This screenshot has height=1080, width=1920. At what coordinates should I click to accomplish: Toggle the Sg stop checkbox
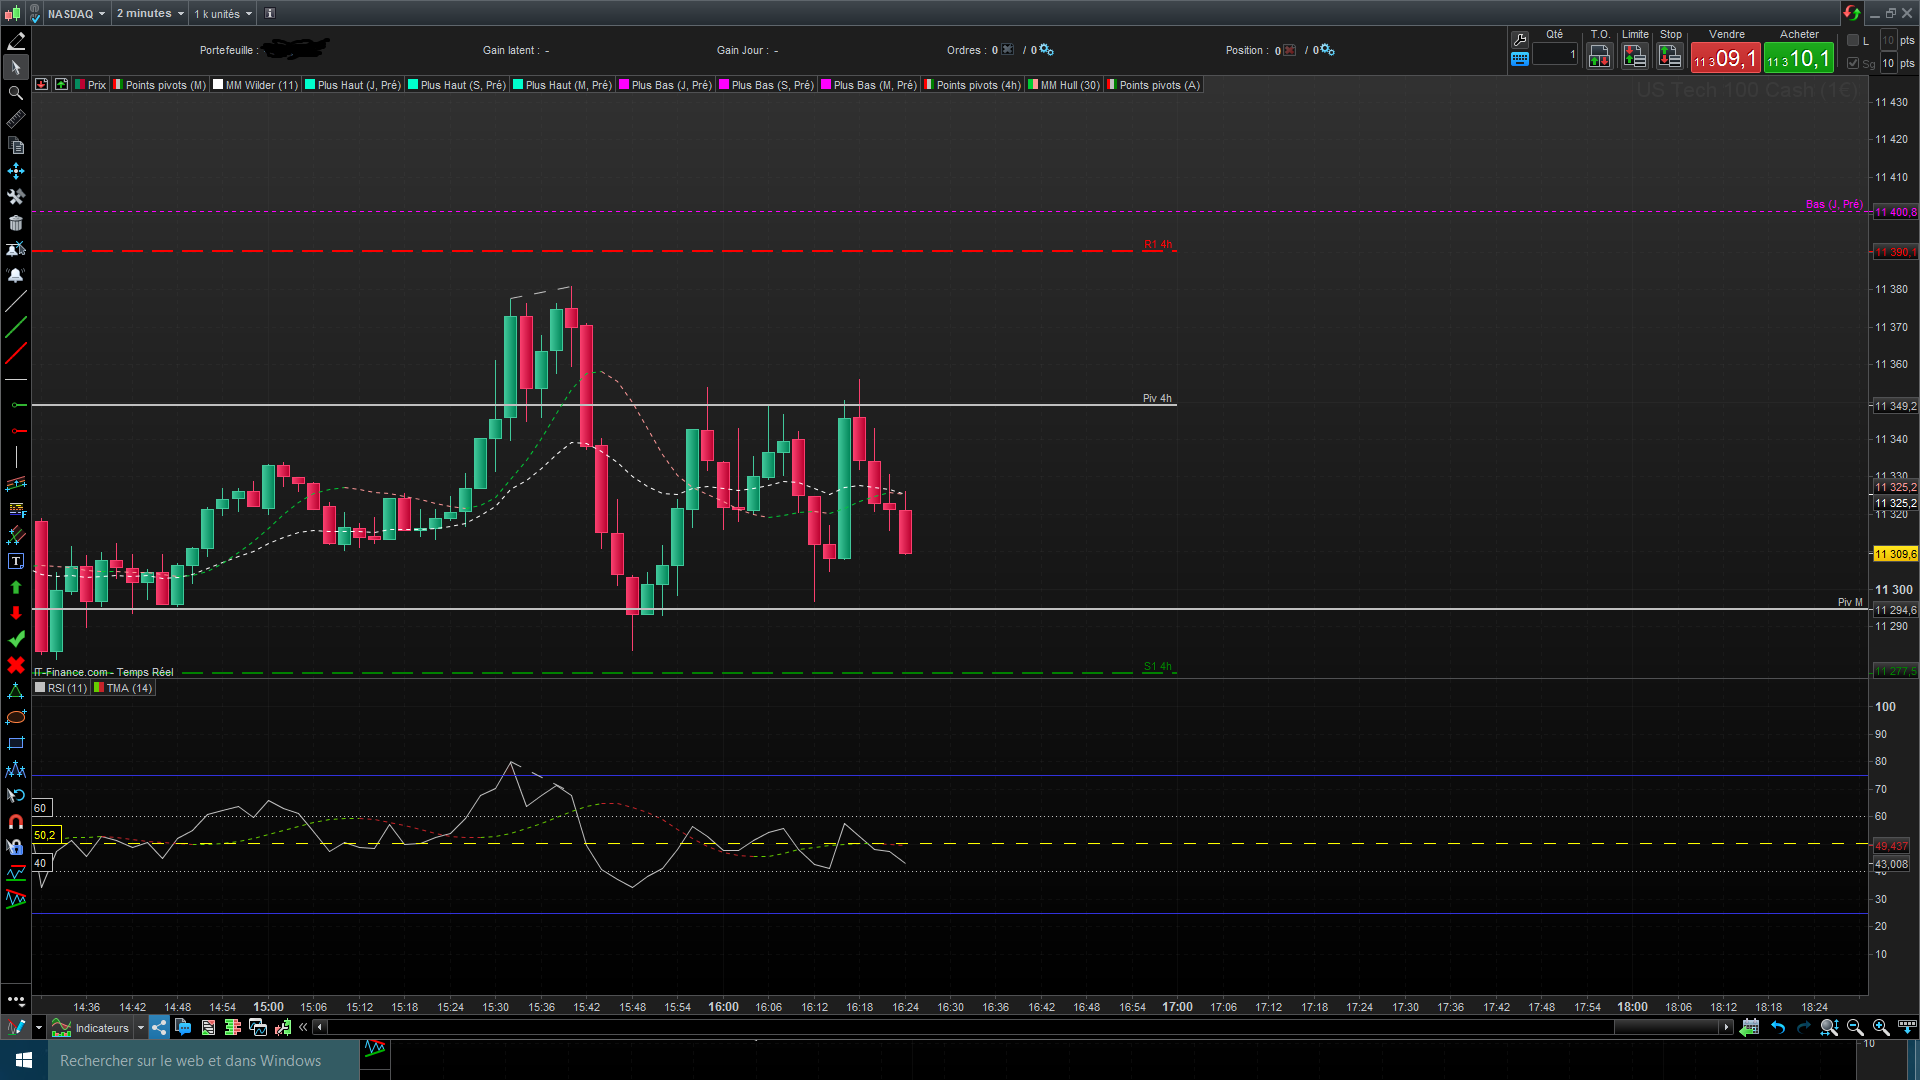click(x=1853, y=63)
